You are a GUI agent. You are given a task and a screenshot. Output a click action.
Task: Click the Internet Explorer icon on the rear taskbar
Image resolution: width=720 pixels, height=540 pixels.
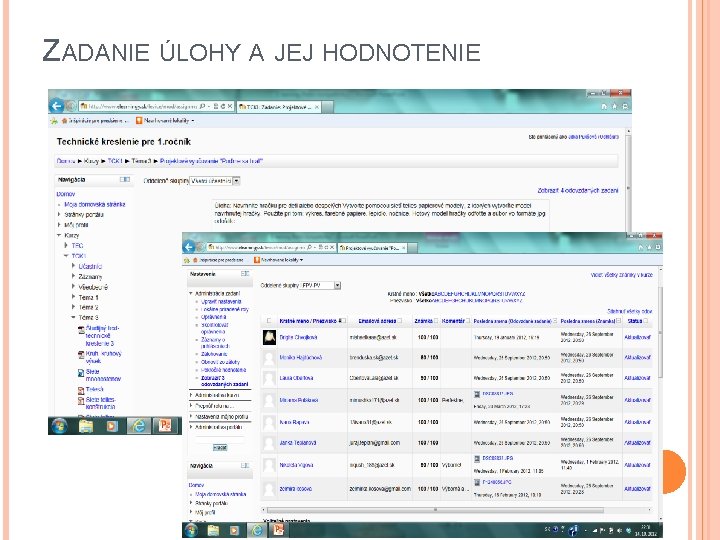tap(138, 426)
